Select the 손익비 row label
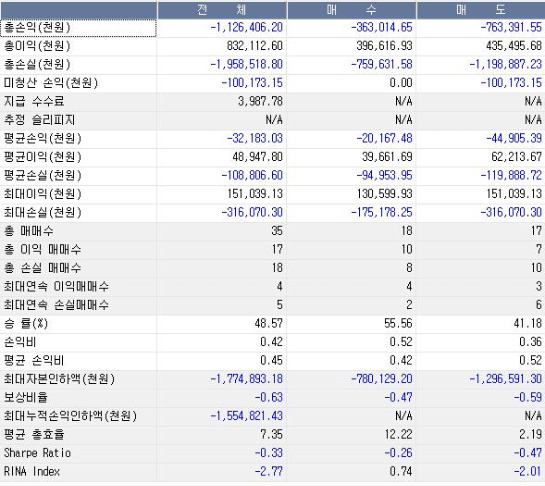Screen dimensions: 545x486 [x=20, y=342]
